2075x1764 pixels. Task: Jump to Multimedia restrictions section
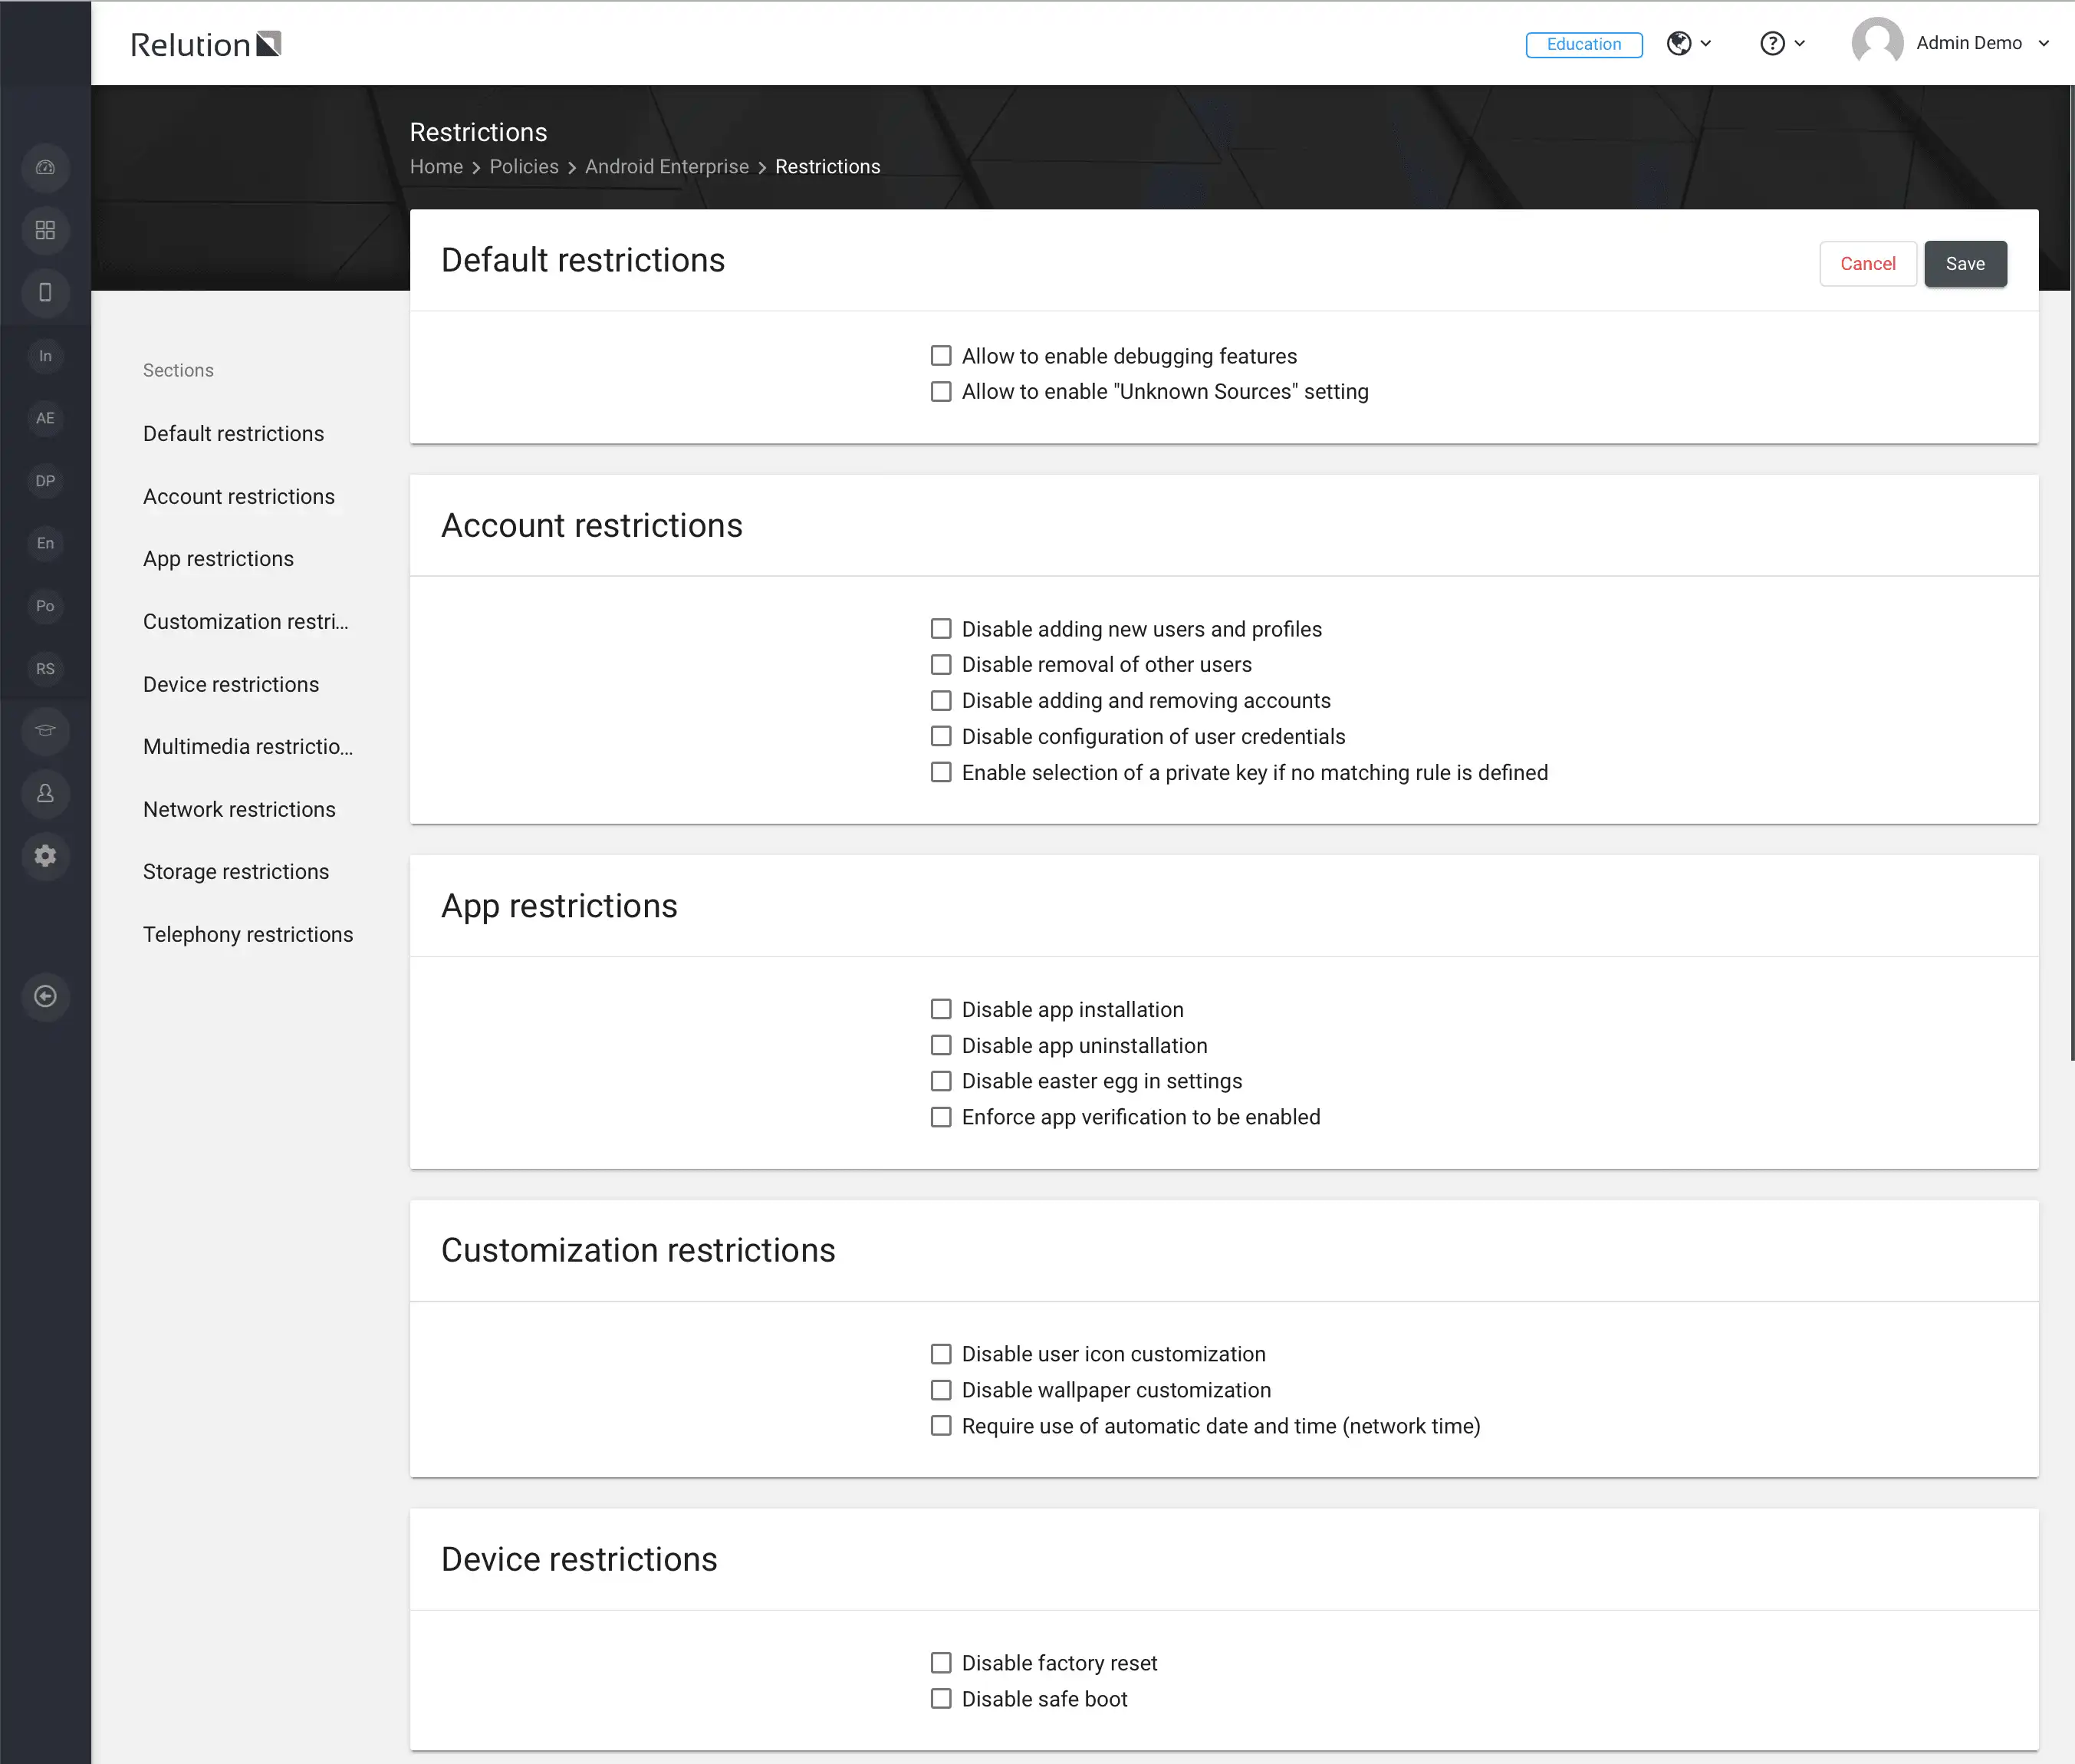pos(248,747)
